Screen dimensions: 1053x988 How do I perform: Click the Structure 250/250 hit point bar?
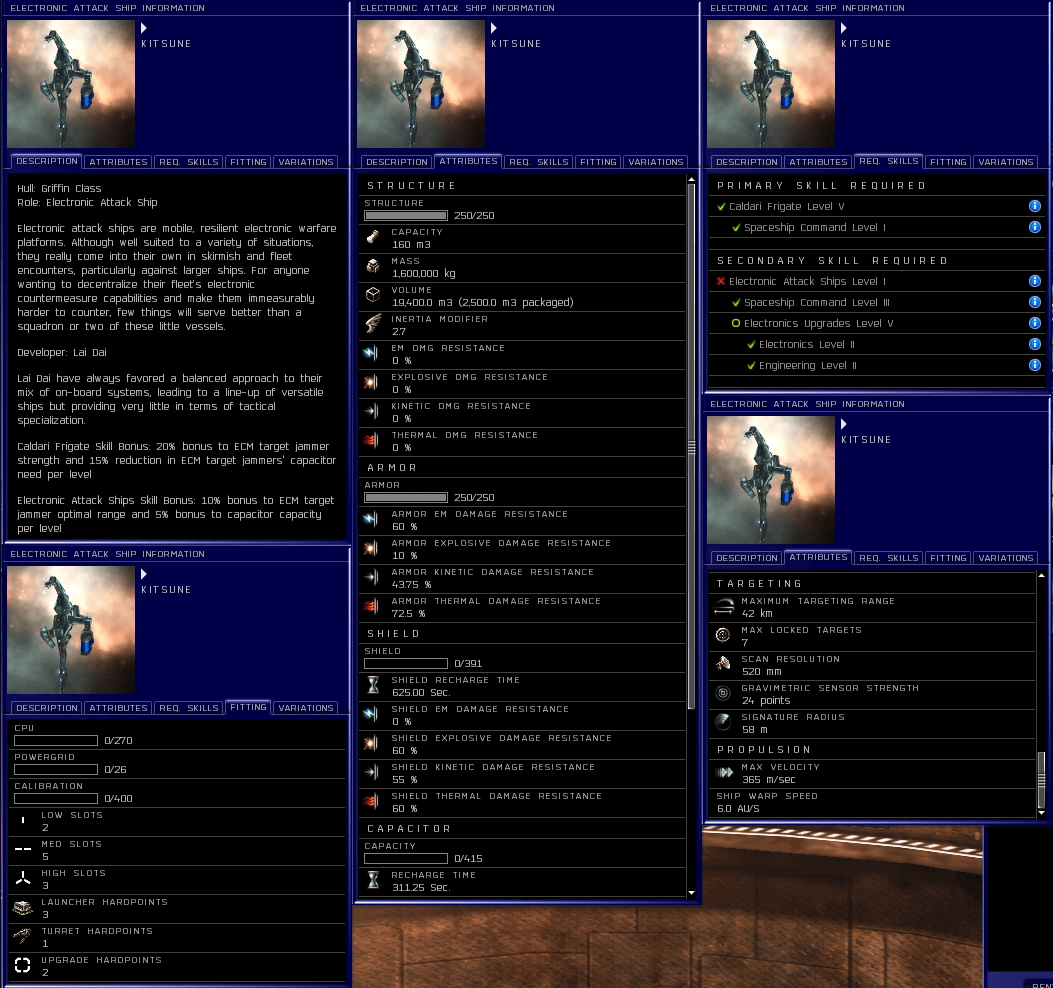tap(406, 216)
